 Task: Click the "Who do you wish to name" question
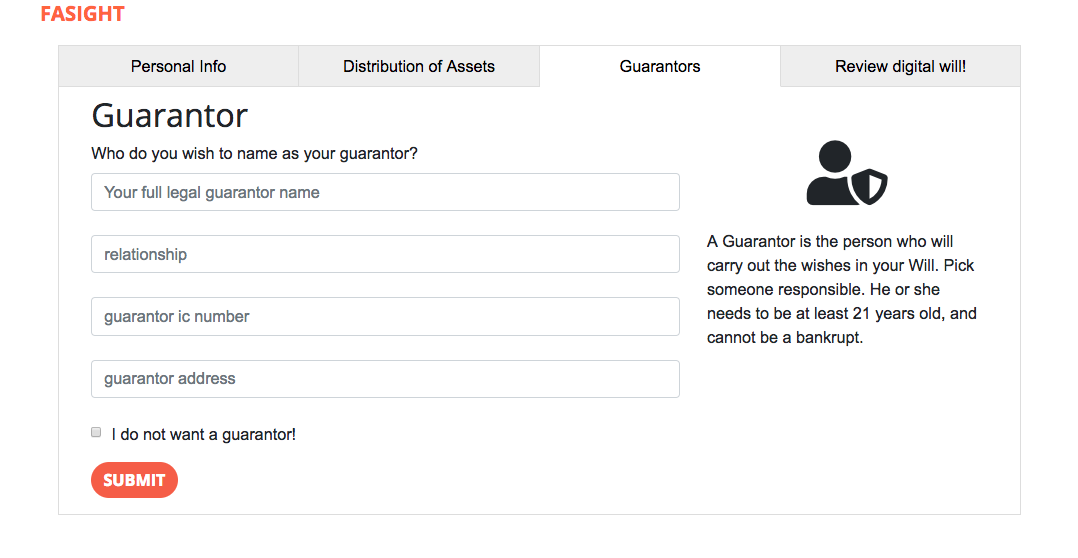click(x=254, y=153)
